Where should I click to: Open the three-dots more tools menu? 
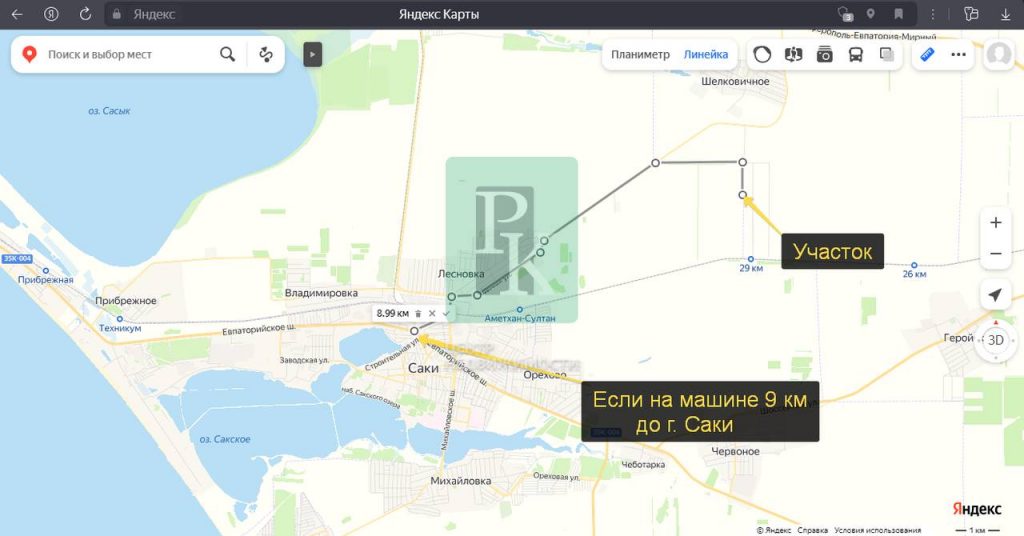958,54
